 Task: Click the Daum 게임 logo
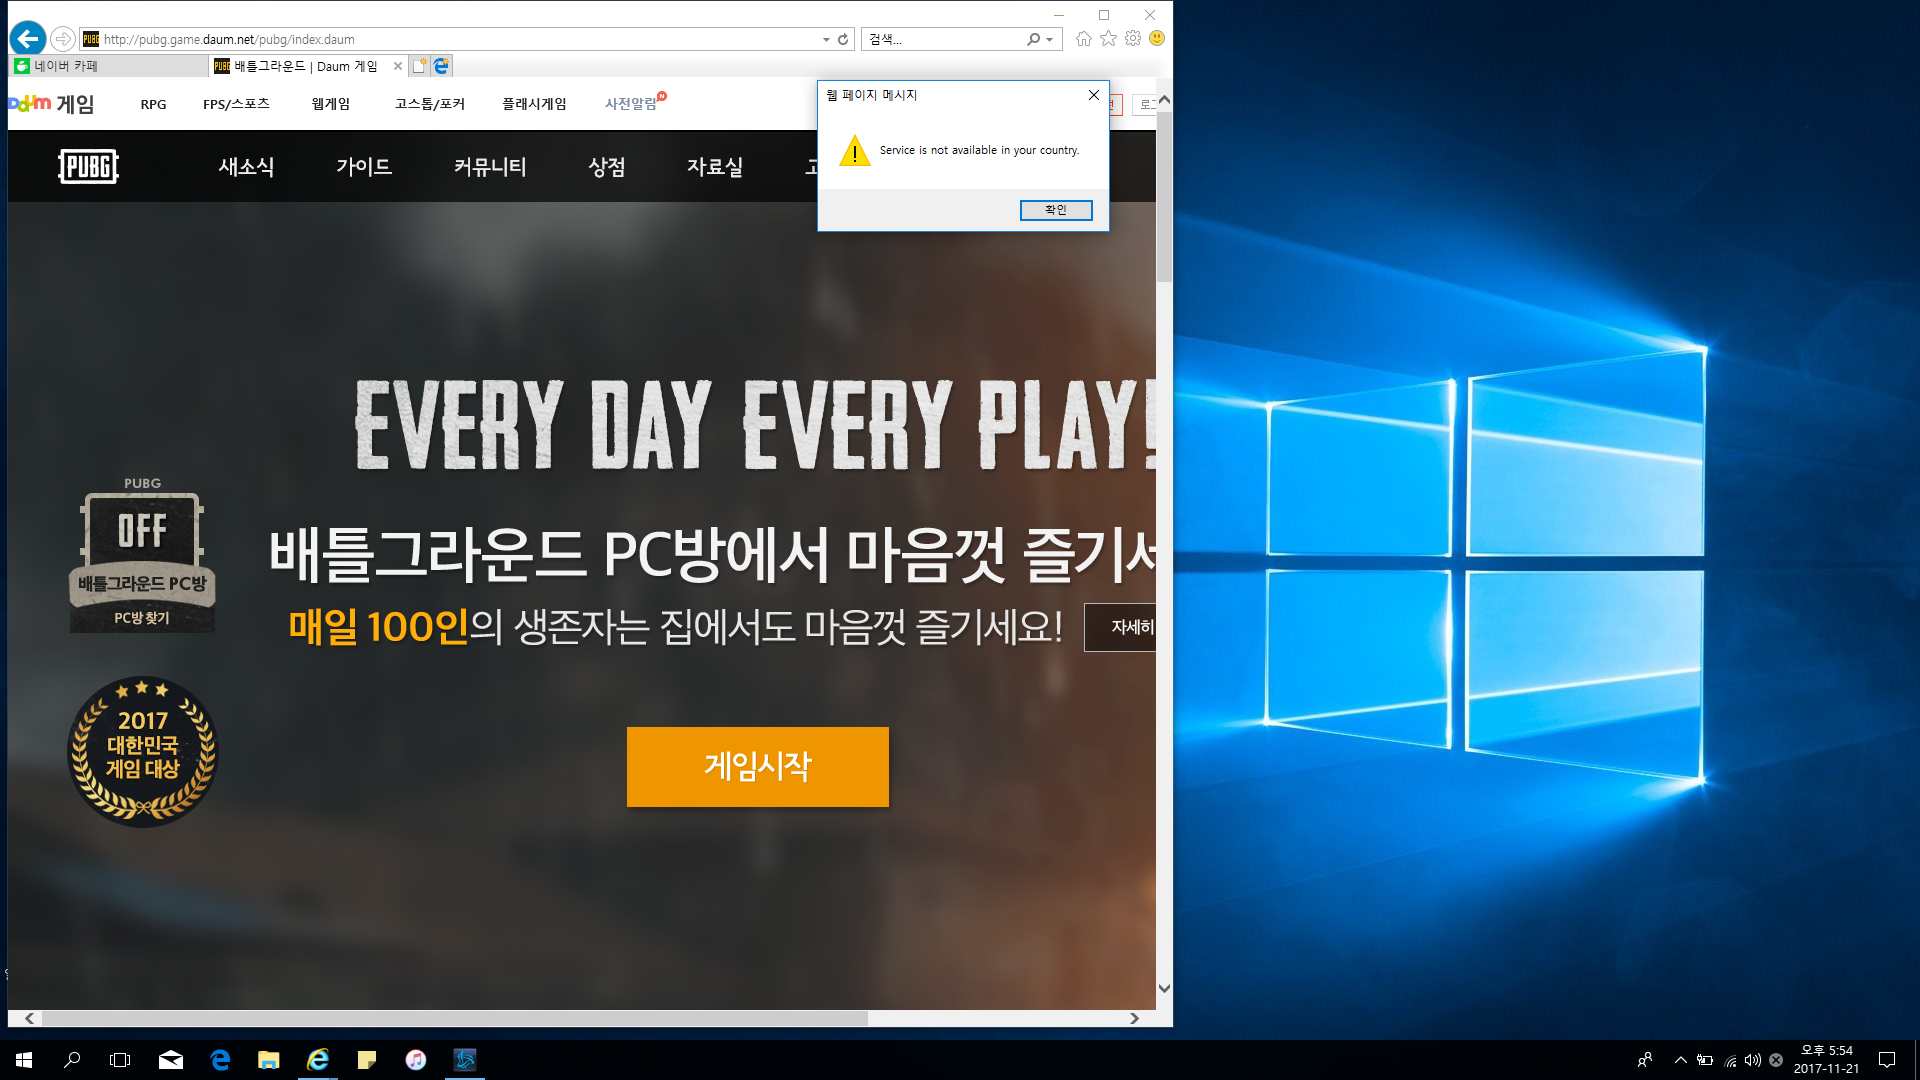tap(51, 104)
